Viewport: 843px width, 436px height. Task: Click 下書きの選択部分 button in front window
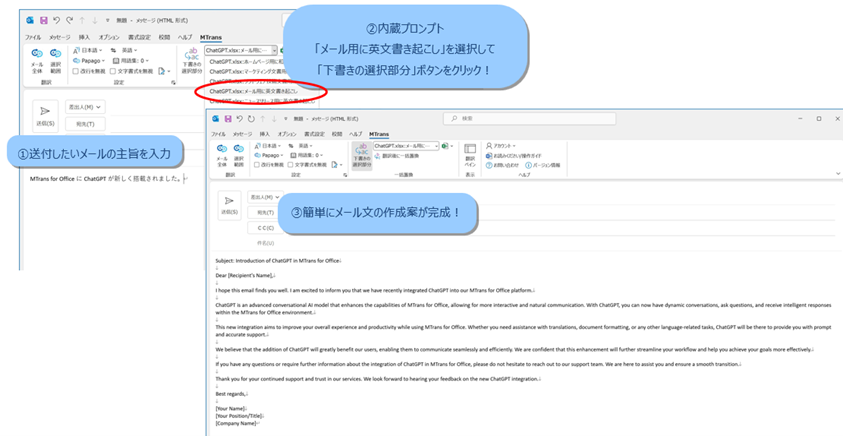[x=362, y=156]
